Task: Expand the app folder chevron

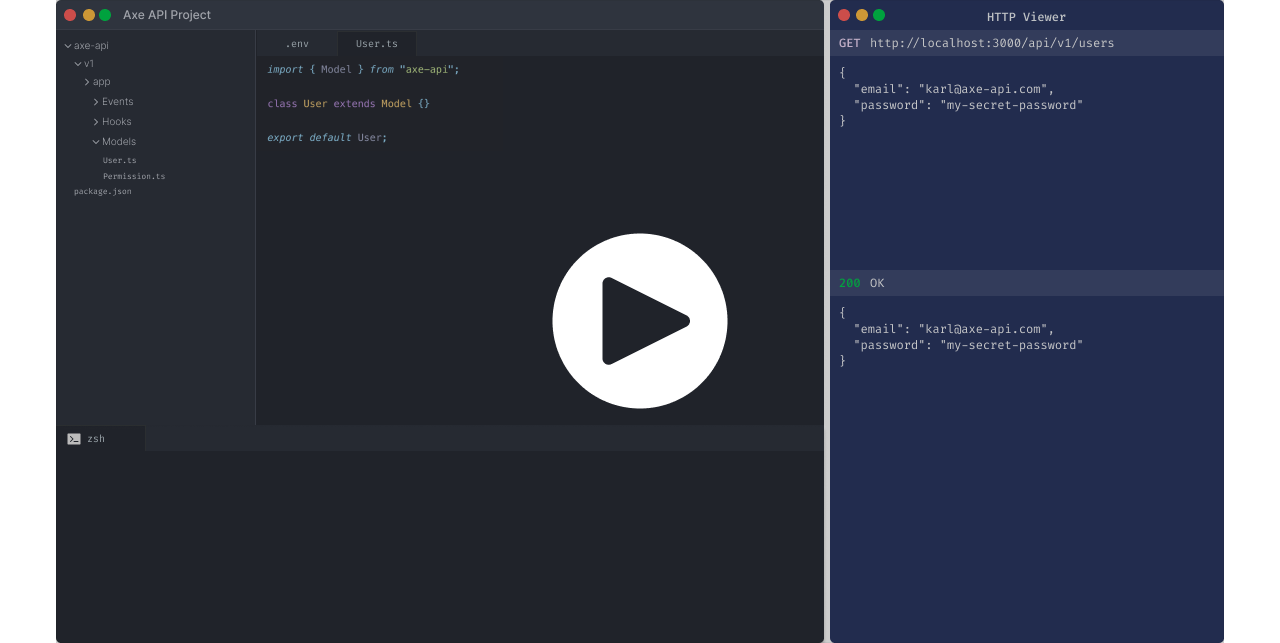Action: point(87,82)
